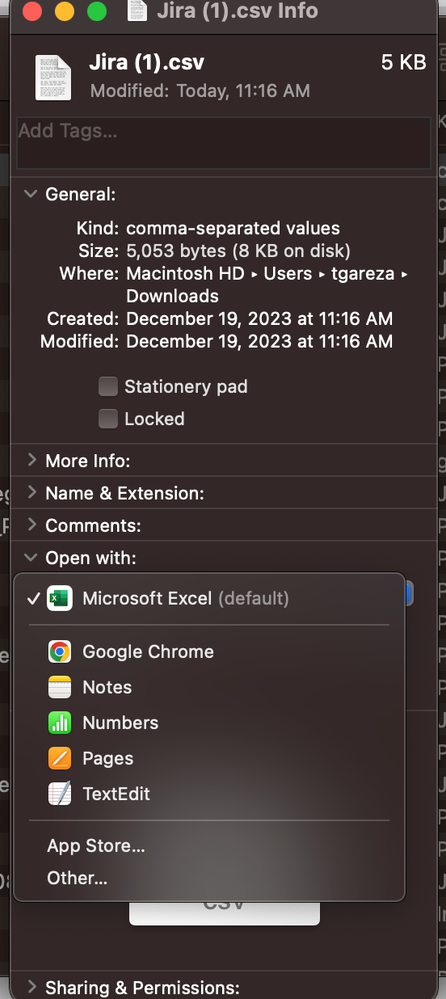Viewport: 446px width, 999px height.
Task: Click the header line Modified: Today, 11:16 AM
Action: click(x=200, y=91)
